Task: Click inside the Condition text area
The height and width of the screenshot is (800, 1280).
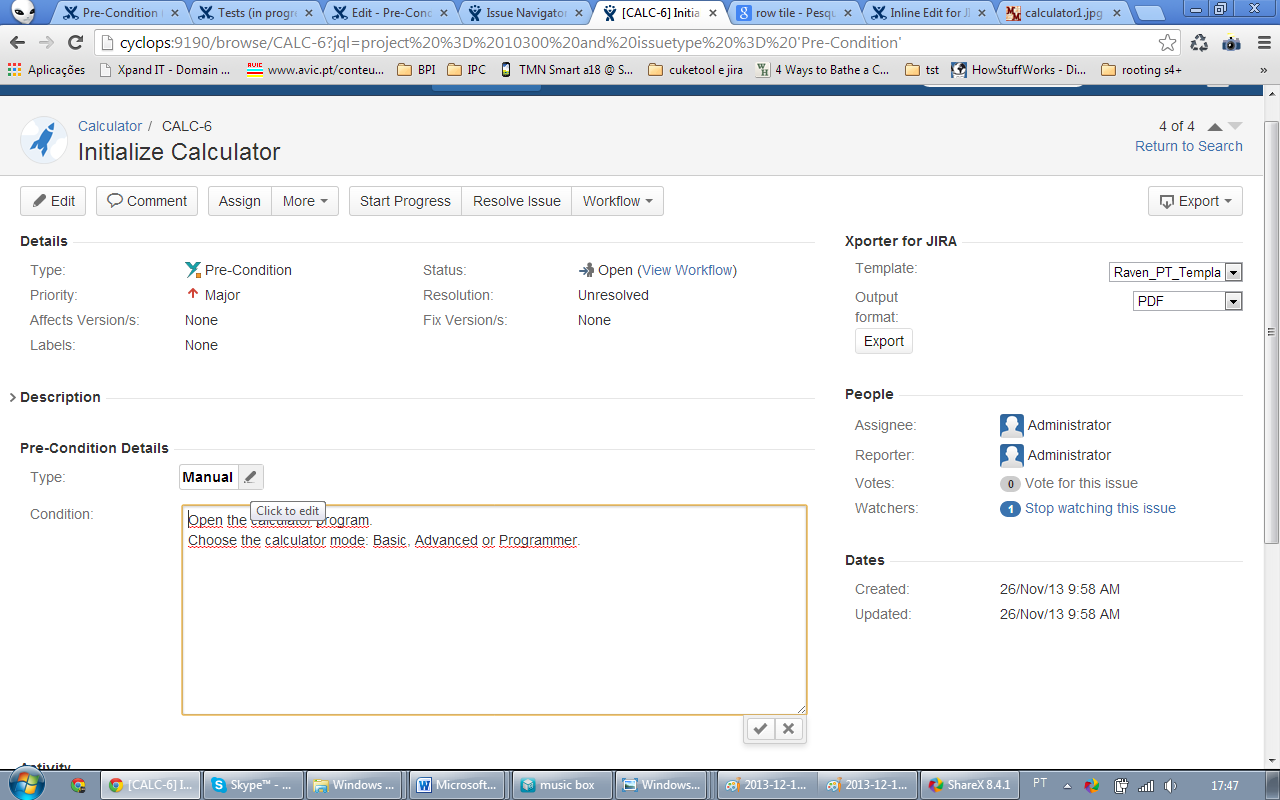Action: tap(494, 610)
